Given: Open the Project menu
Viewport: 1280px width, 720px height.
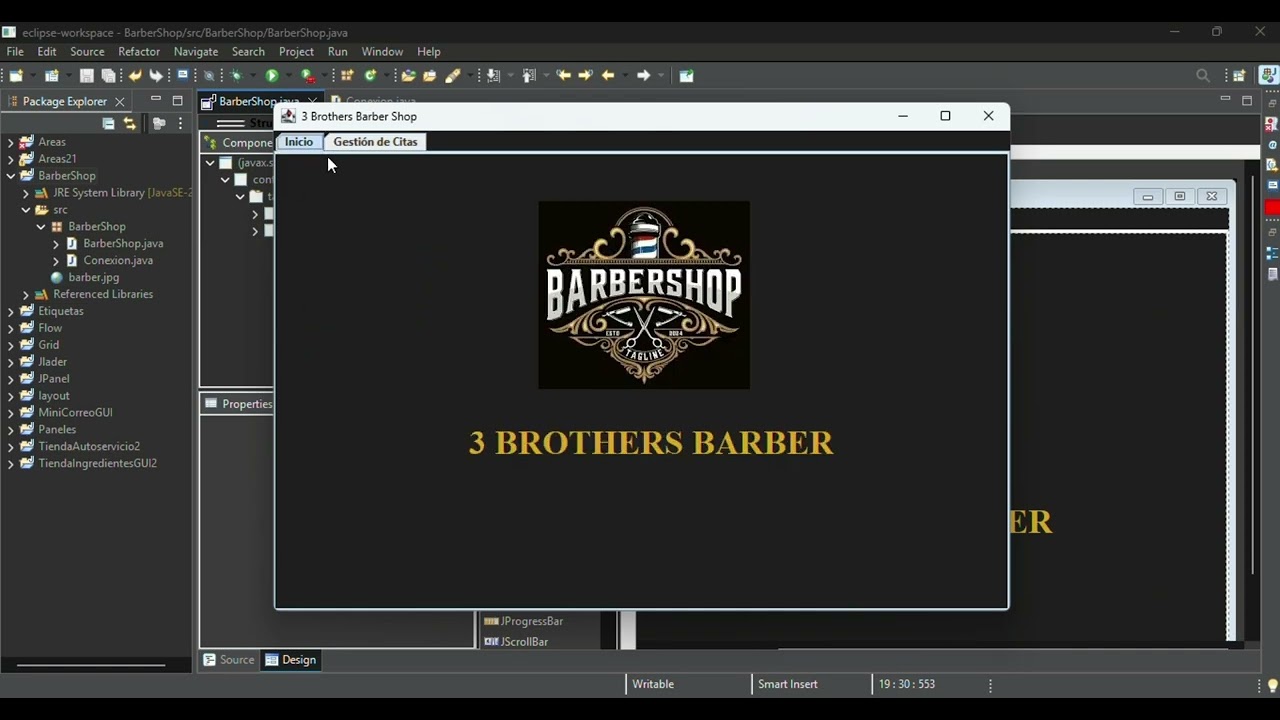Looking at the screenshot, I should [x=296, y=51].
